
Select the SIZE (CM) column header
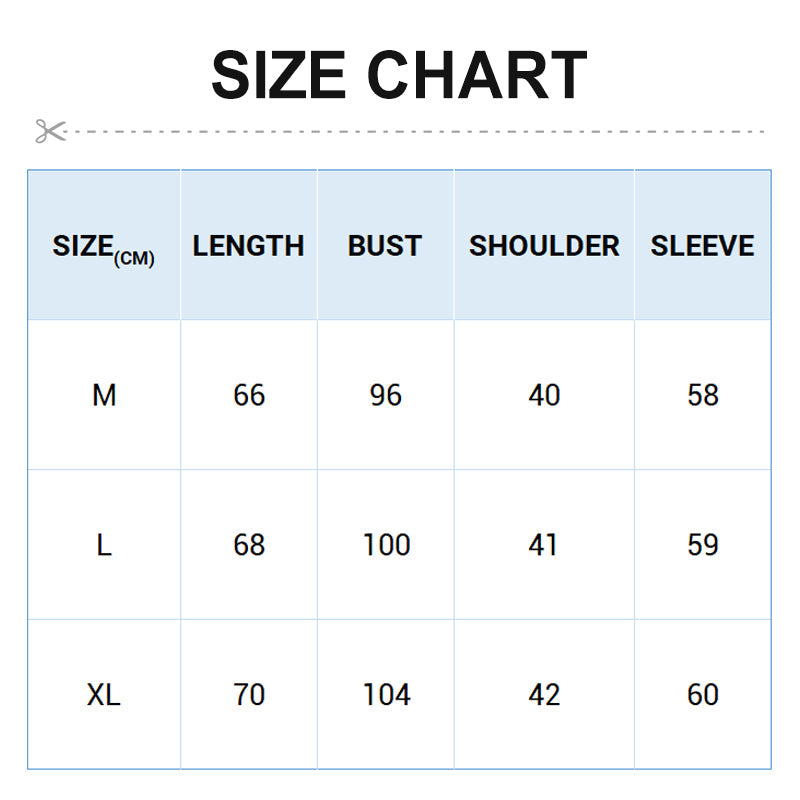tap(104, 247)
